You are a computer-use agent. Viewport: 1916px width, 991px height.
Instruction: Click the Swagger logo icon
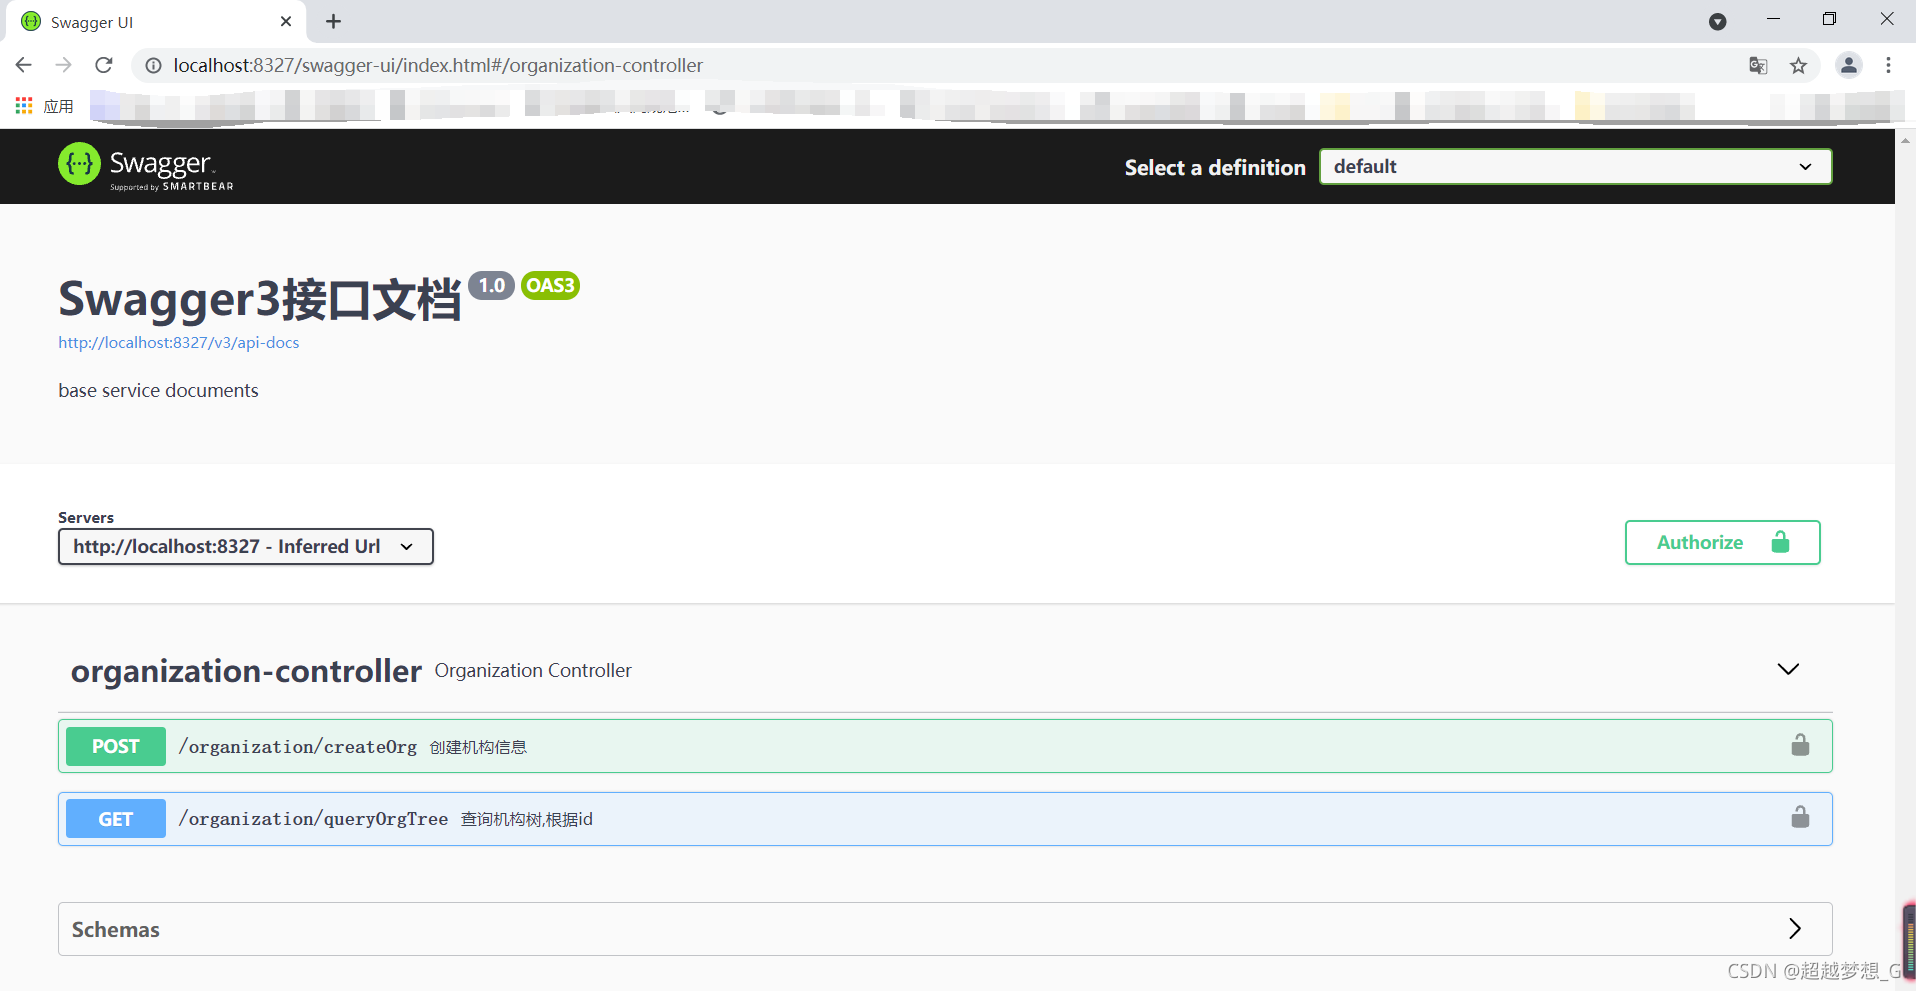point(79,164)
